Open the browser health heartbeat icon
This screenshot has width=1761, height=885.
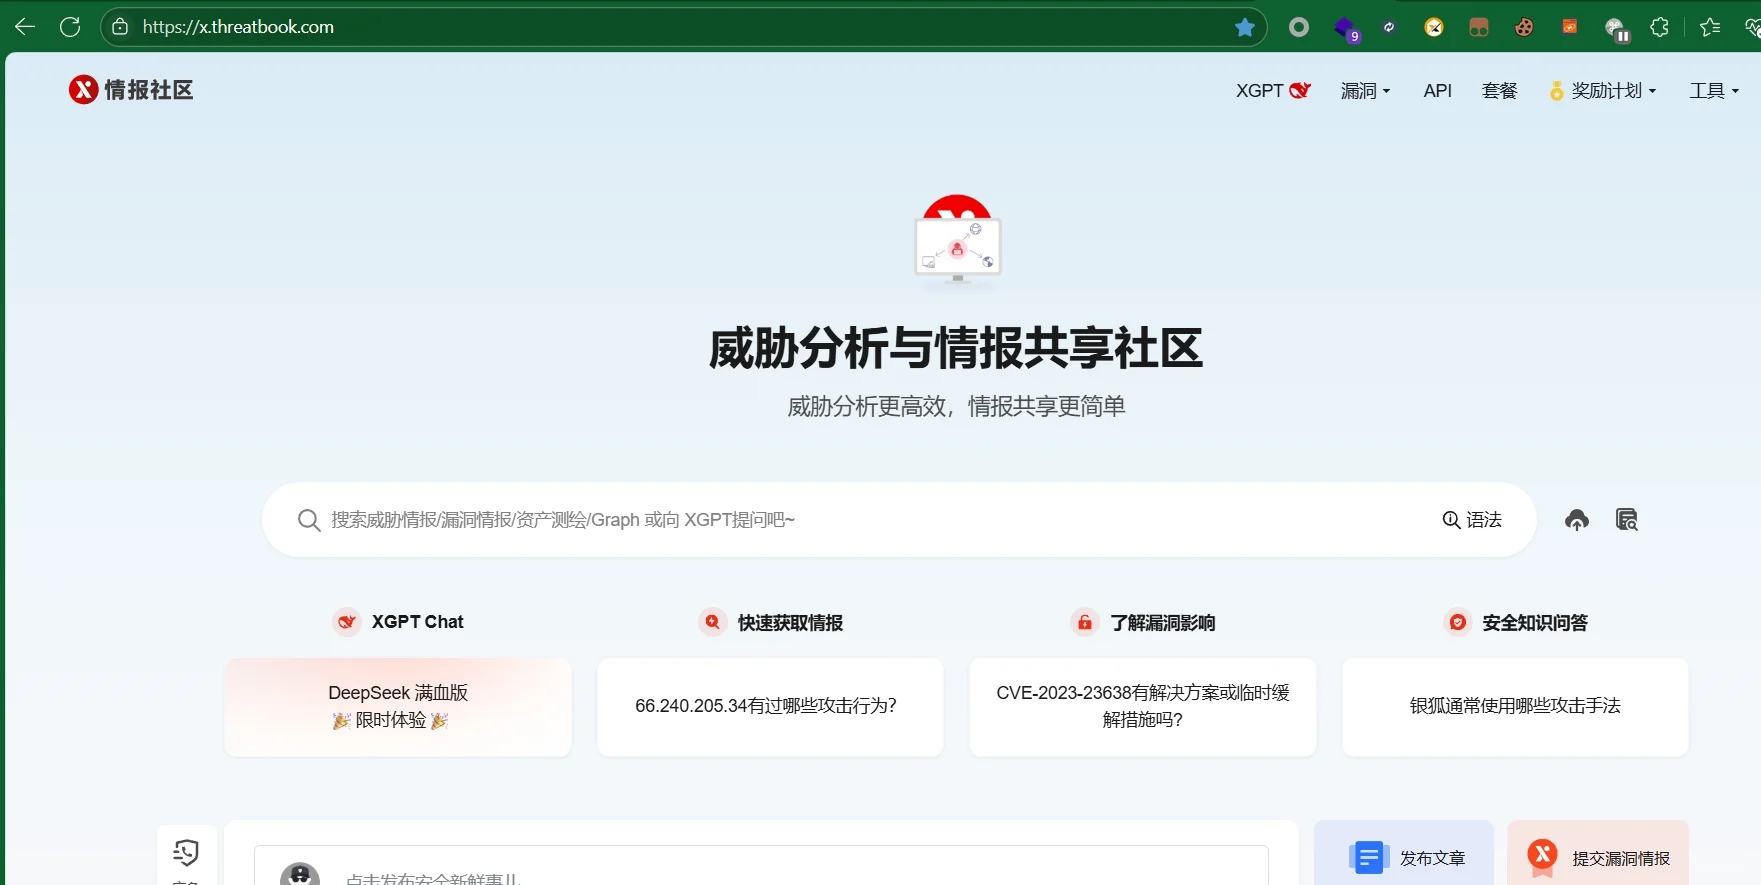(1752, 27)
